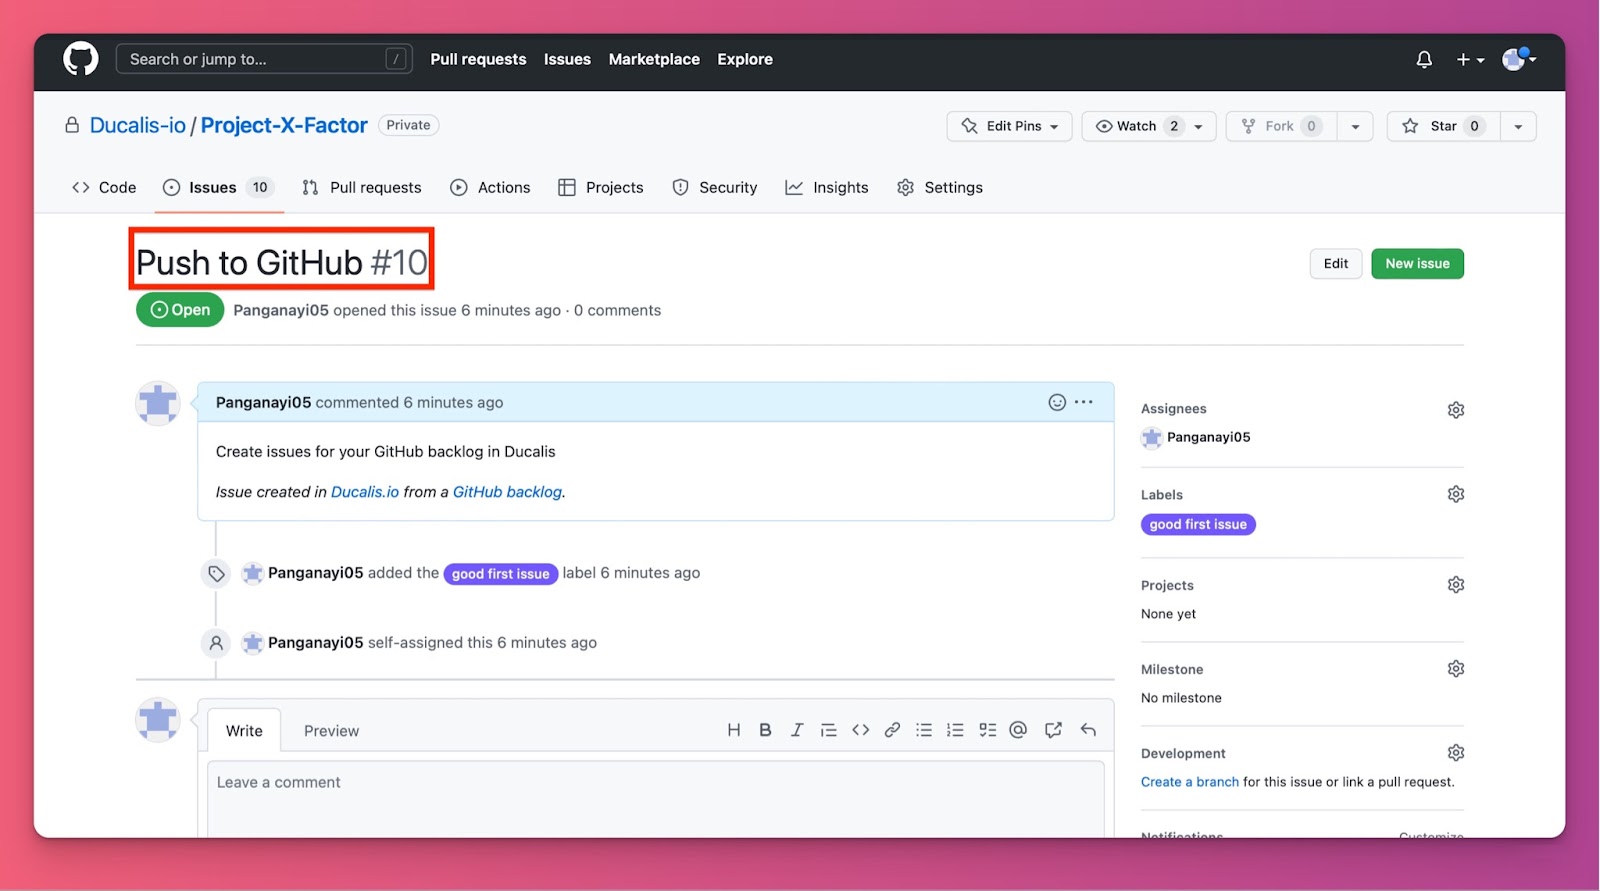Star the repository

(x=1442, y=126)
